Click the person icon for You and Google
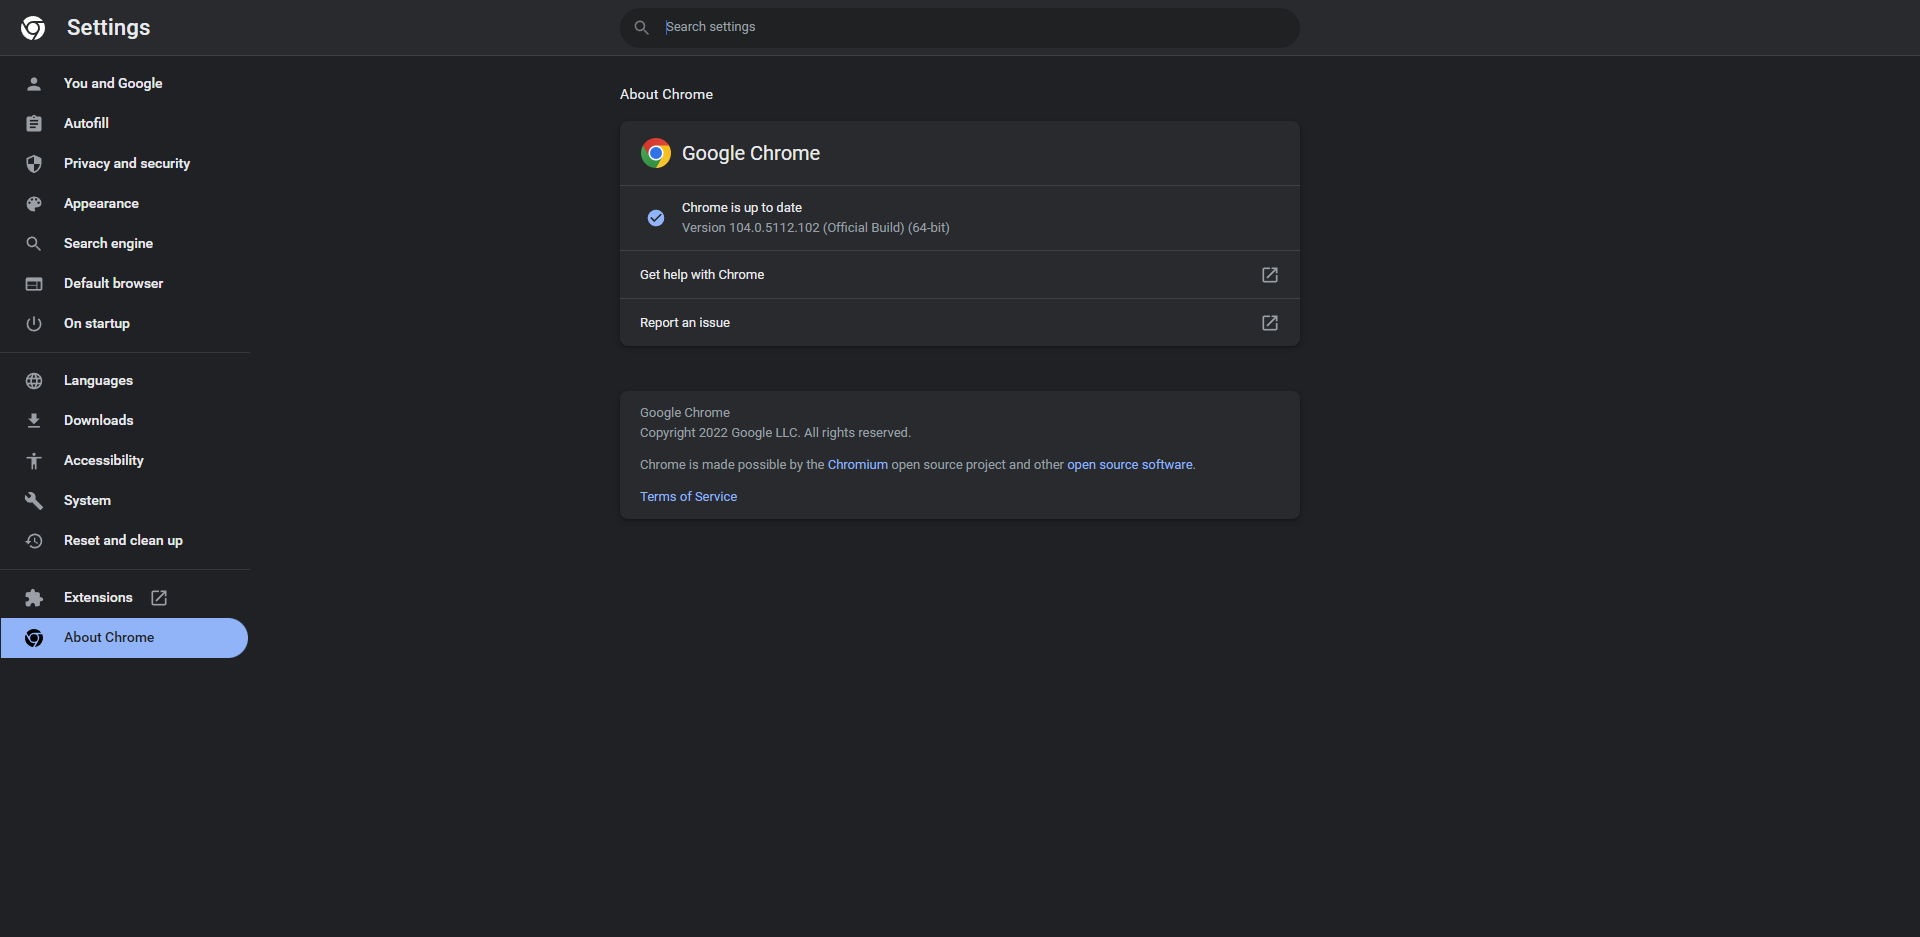Viewport: 1920px width, 937px height. tap(34, 84)
